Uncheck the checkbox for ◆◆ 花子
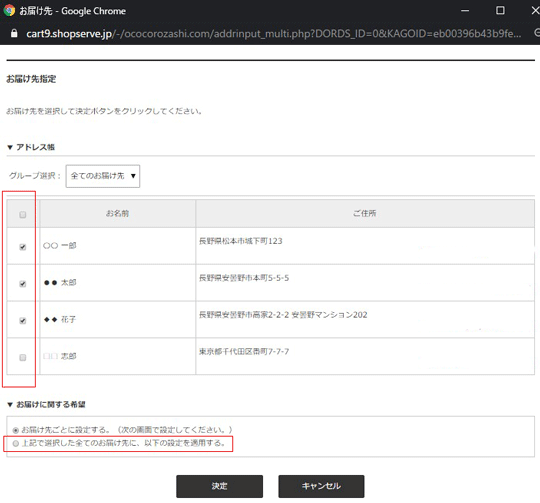Viewport: 540px width, 503px height. (x=23, y=321)
